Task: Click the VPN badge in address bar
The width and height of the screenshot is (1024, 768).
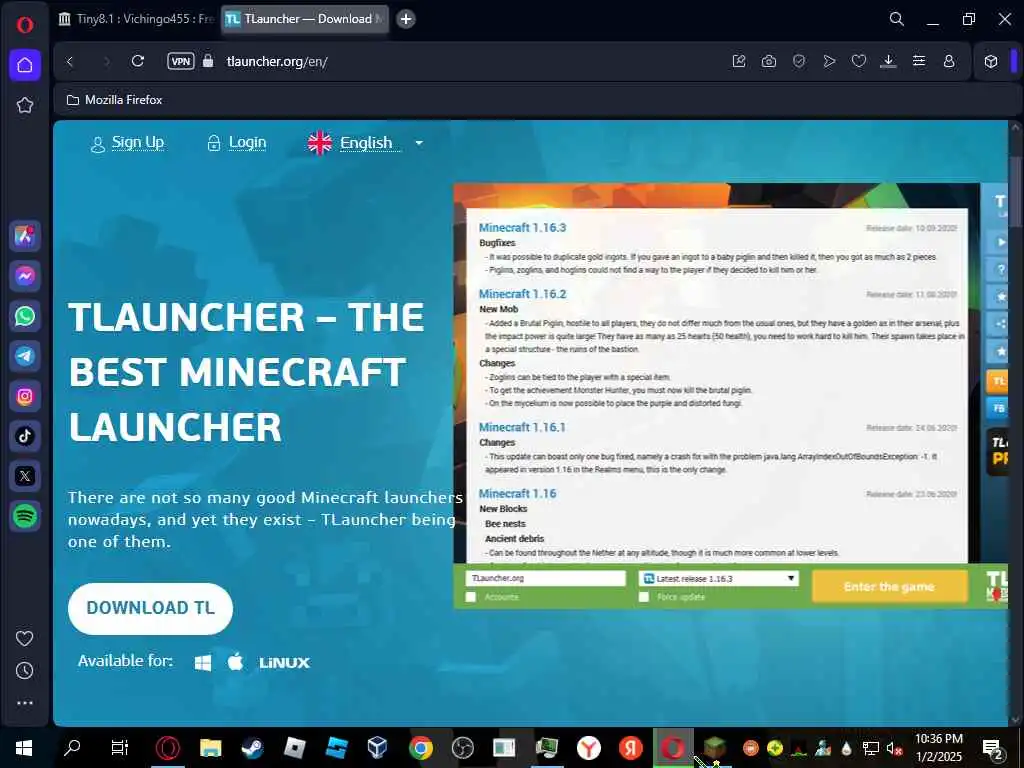Action: 181,61
